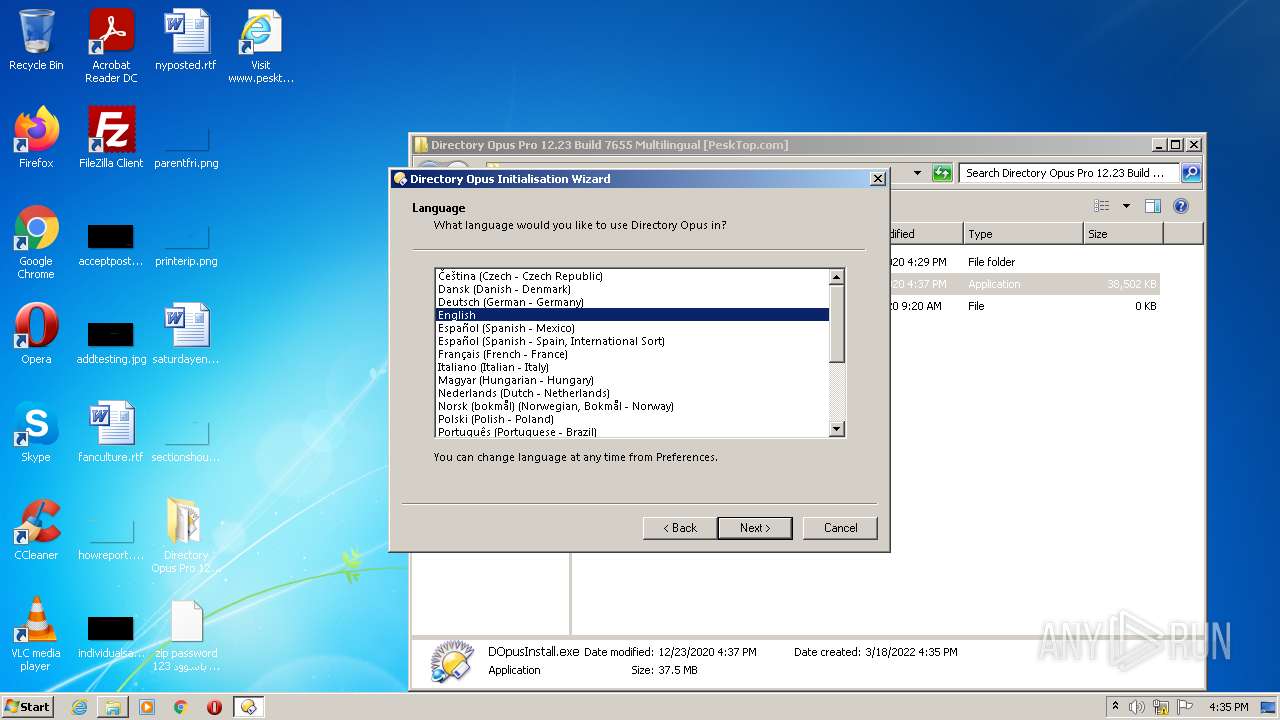
Task: Select Deutsch (German - Germany)
Action: point(632,302)
